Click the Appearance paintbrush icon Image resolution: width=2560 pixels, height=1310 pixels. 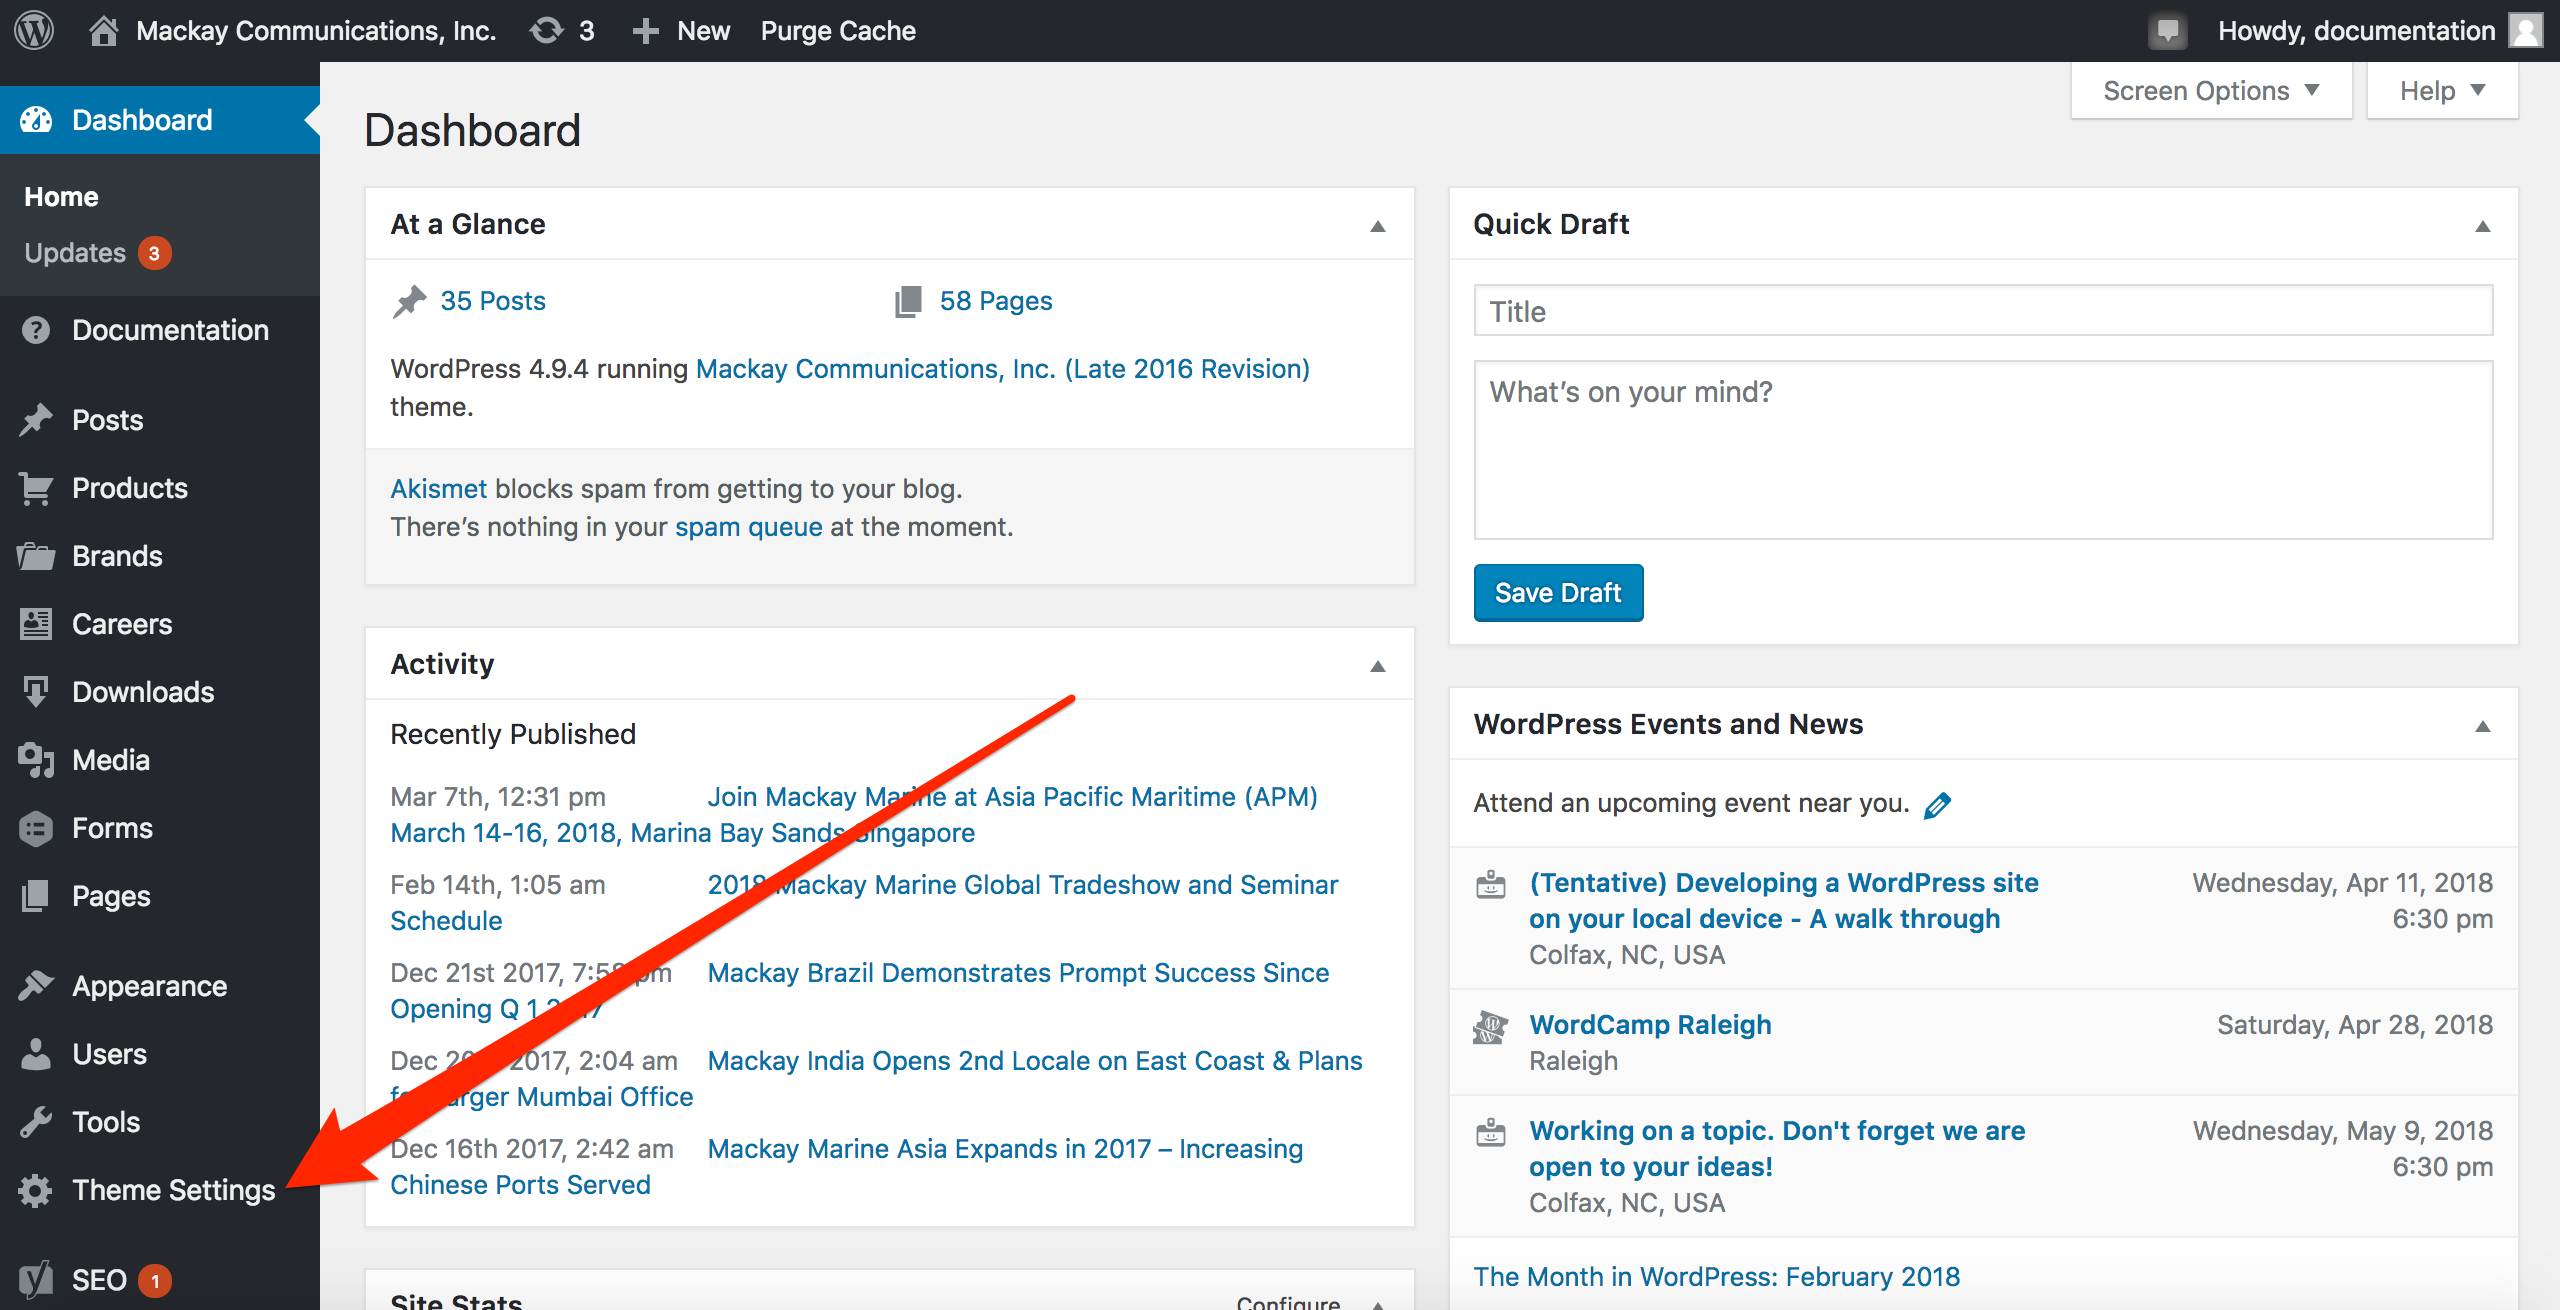point(36,986)
